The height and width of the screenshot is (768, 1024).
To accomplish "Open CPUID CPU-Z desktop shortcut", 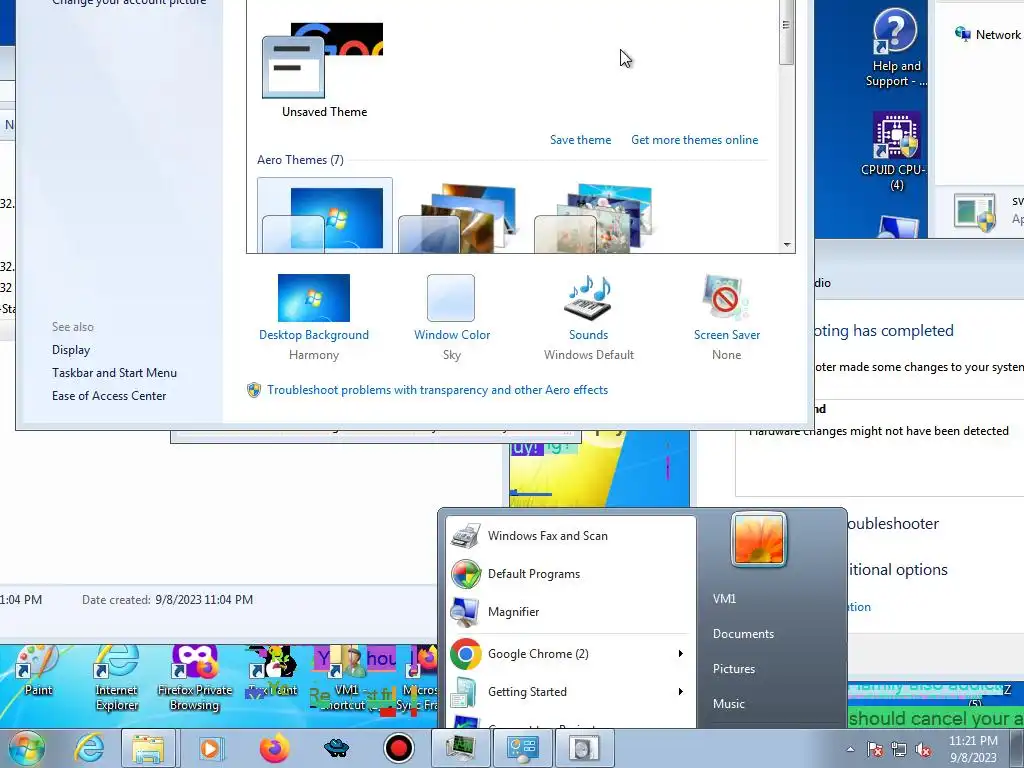I will point(896,152).
